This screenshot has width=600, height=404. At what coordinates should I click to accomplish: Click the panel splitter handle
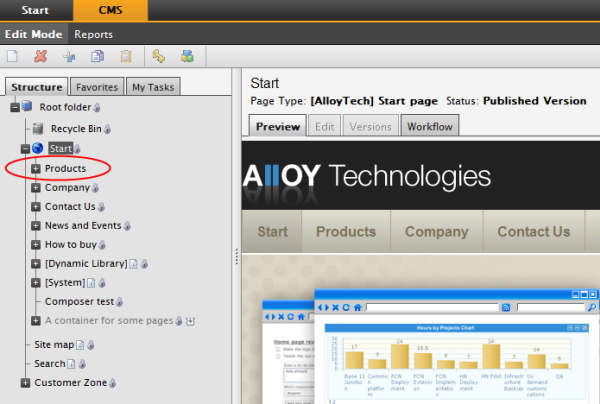(237, 256)
